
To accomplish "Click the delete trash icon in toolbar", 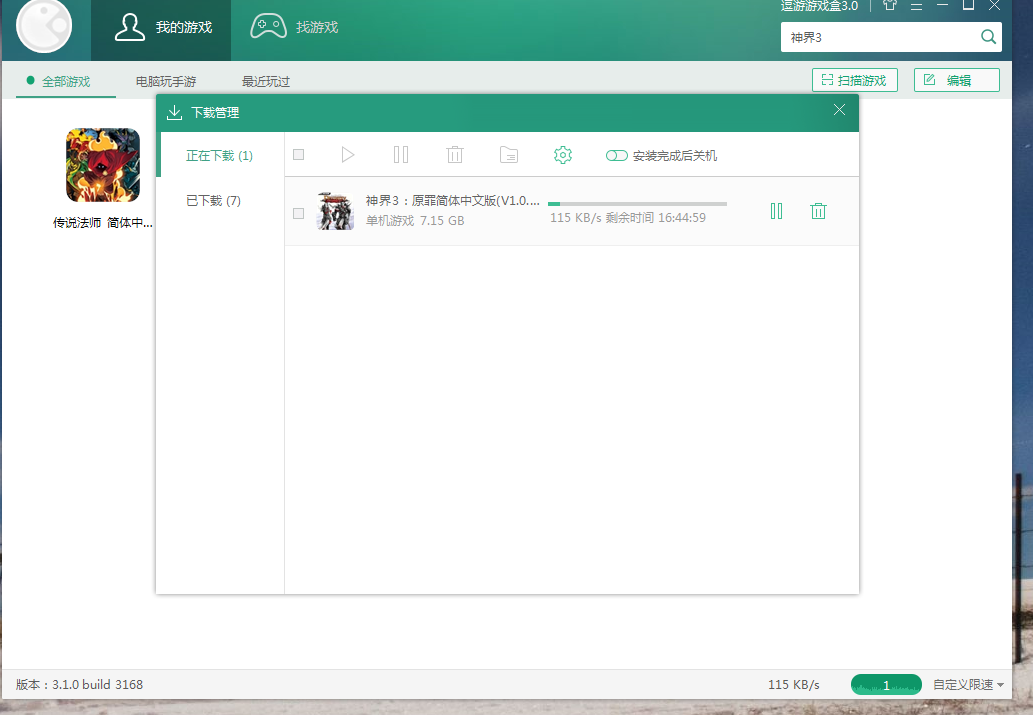I will click(455, 155).
